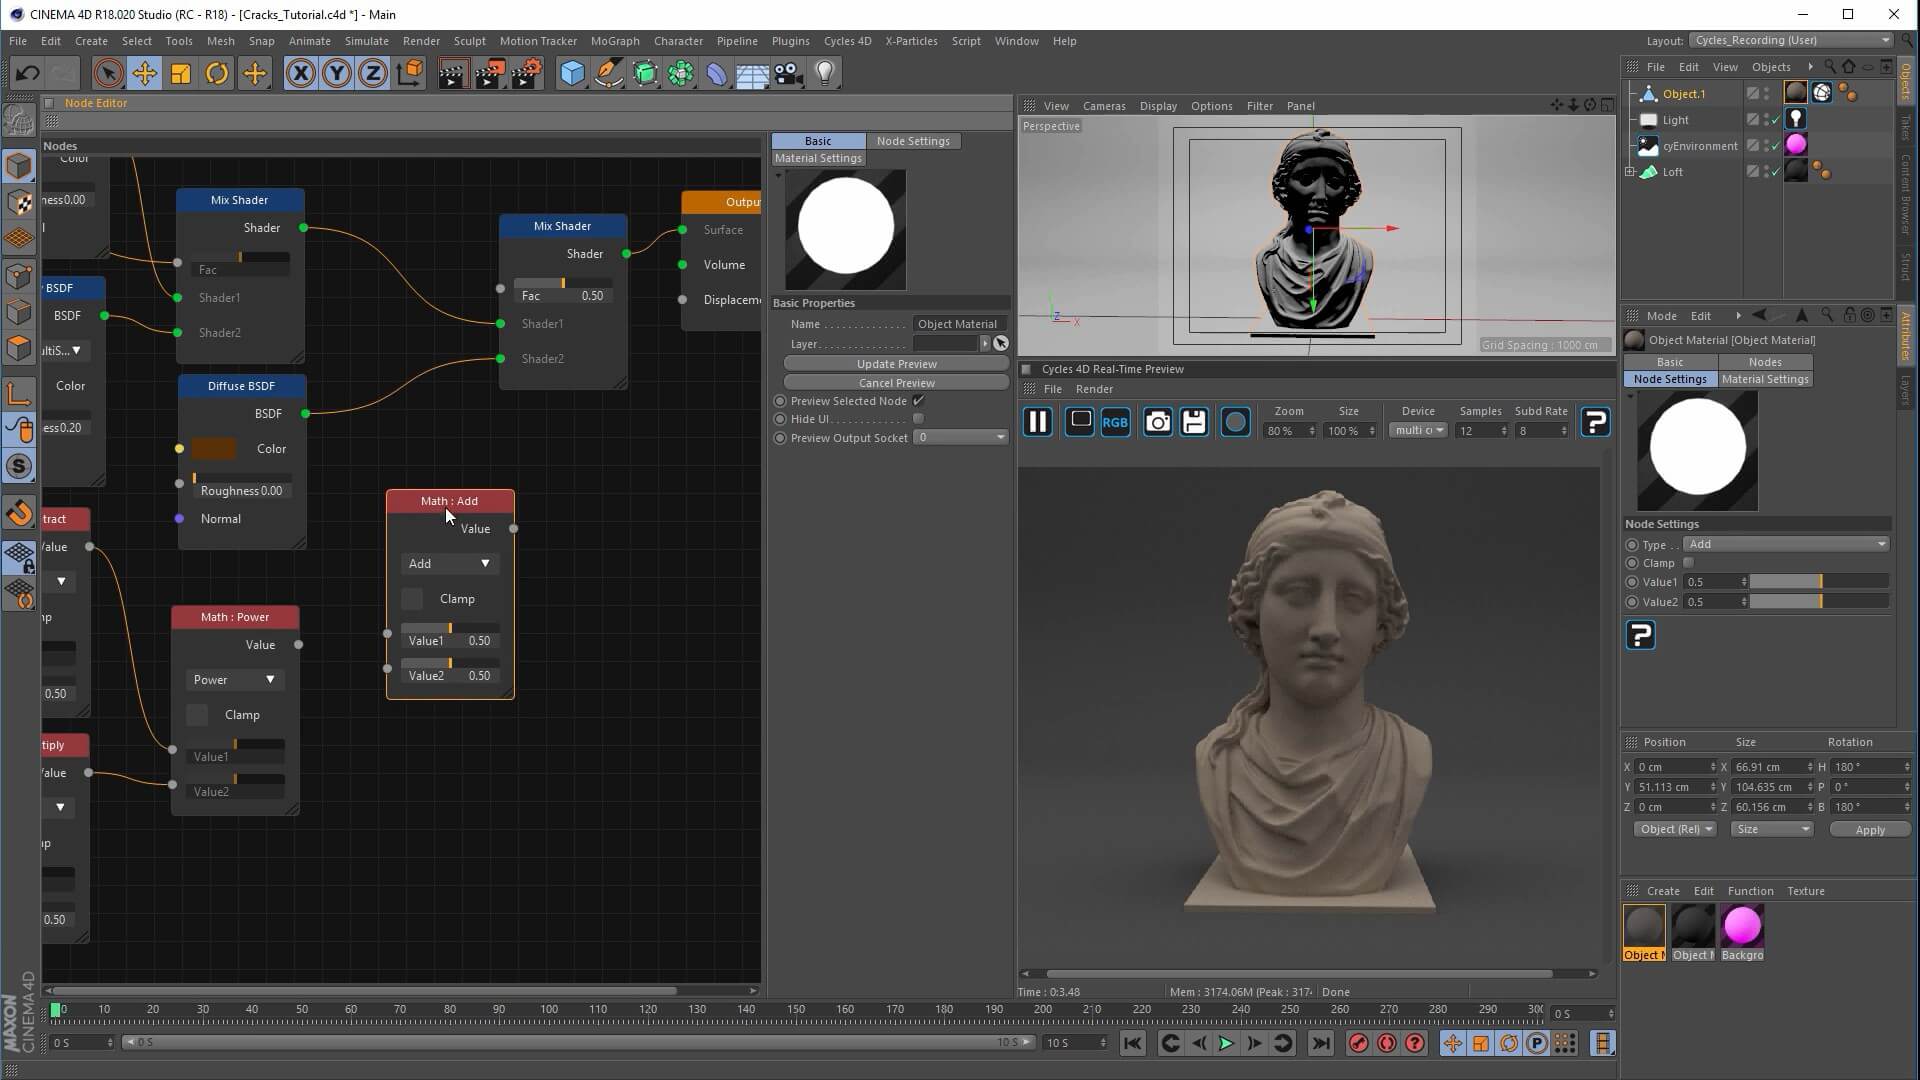Image resolution: width=1920 pixels, height=1080 pixels.
Task: Click the Update Preview button
Action: tap(896, 364)
